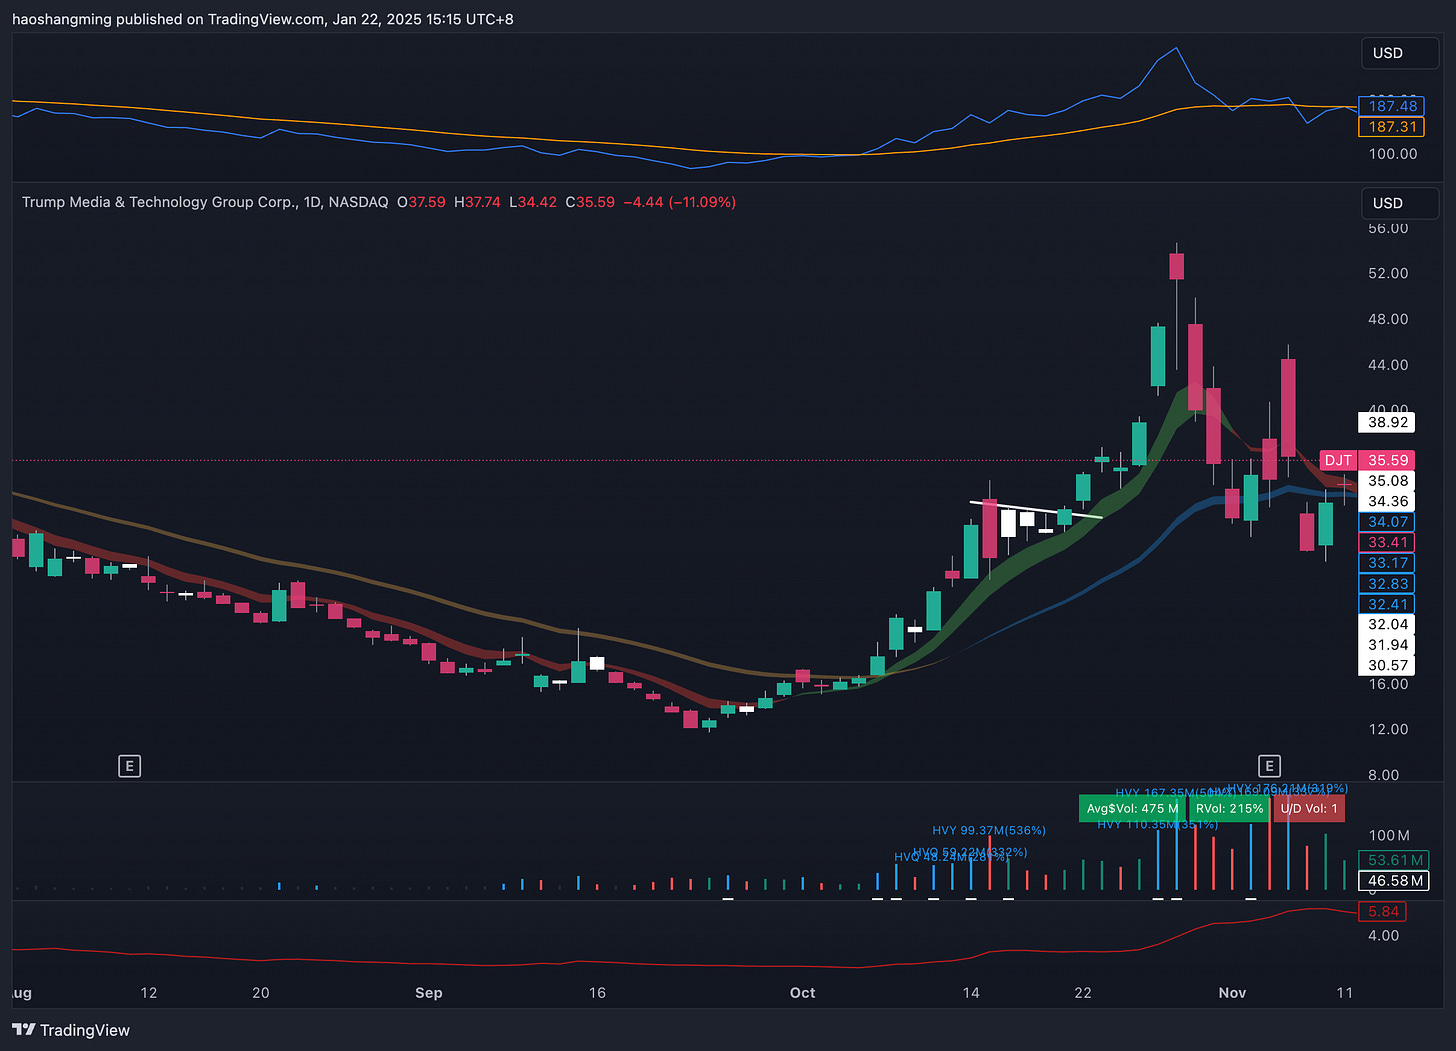Click the 100 M volume axis label
Screen dimensions: 1456x1051
point(1389,835)
